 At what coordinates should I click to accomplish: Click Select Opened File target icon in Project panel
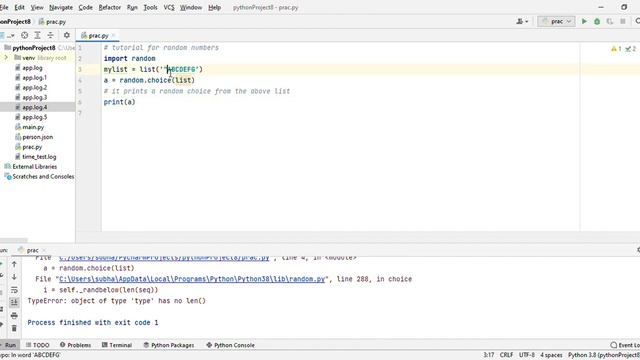(x=24, y=36)
